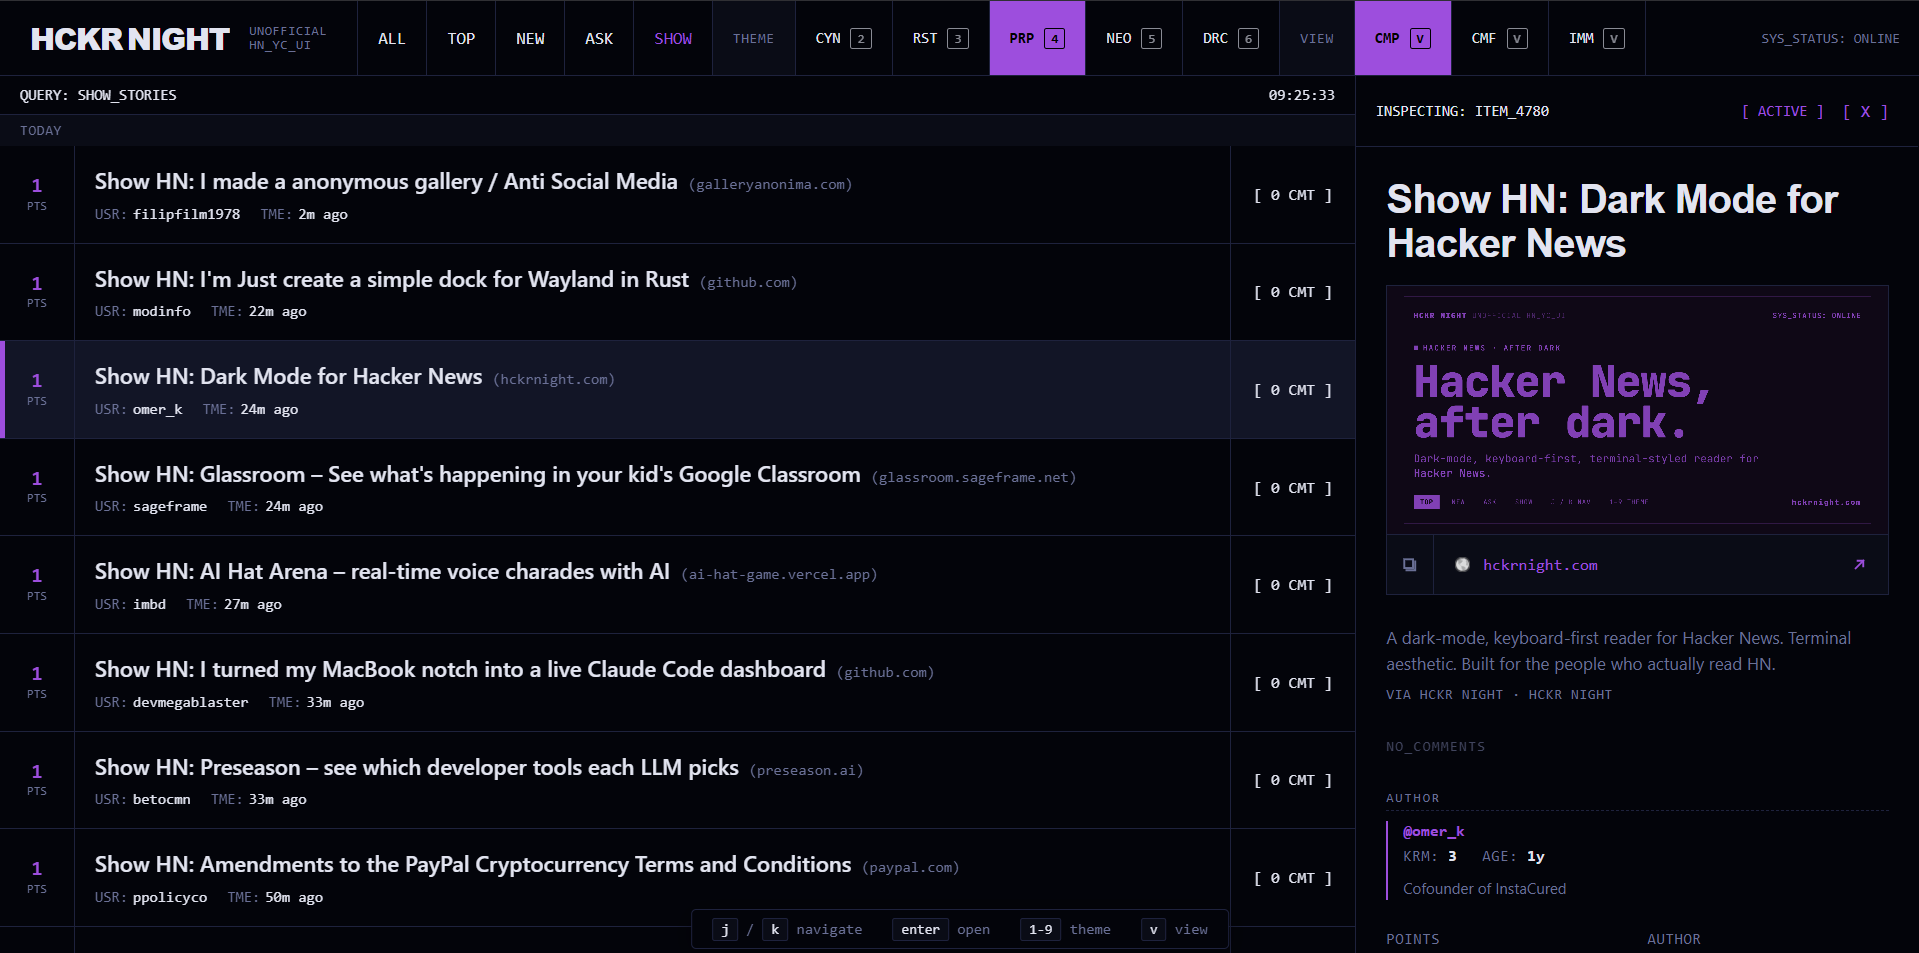View comments for anonymous gallery story
This screenshot has height=953, width=1919.
[1293, 195]
